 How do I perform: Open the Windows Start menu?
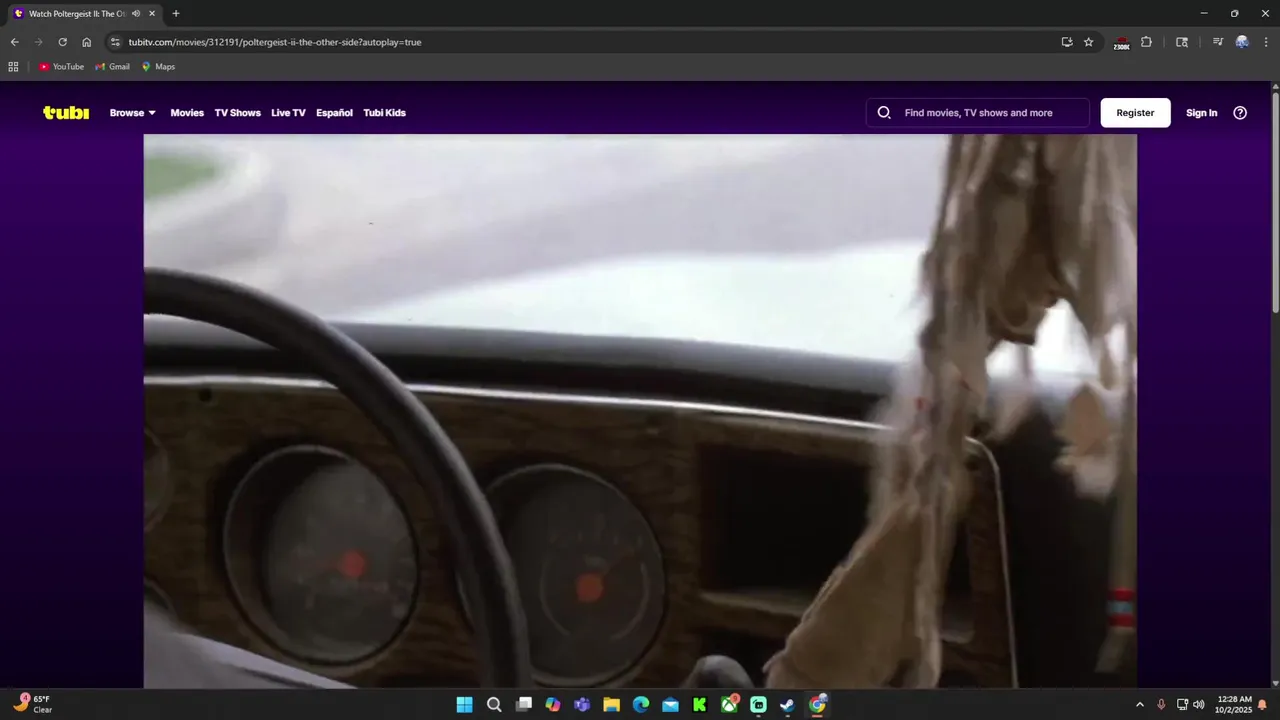click(464, 705)
